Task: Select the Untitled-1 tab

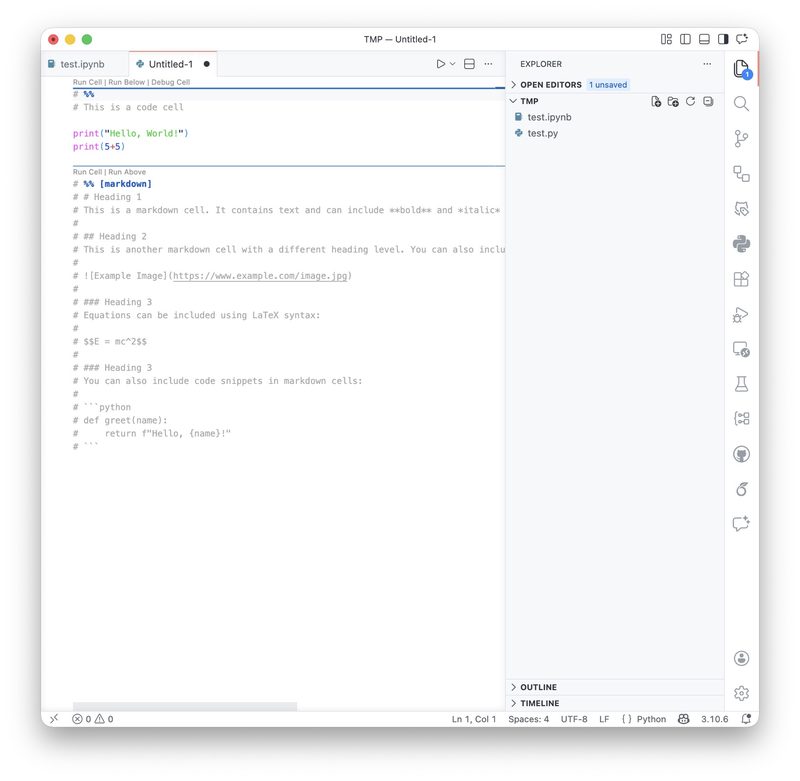Action: pyautogui.click(x=170, y=64)
